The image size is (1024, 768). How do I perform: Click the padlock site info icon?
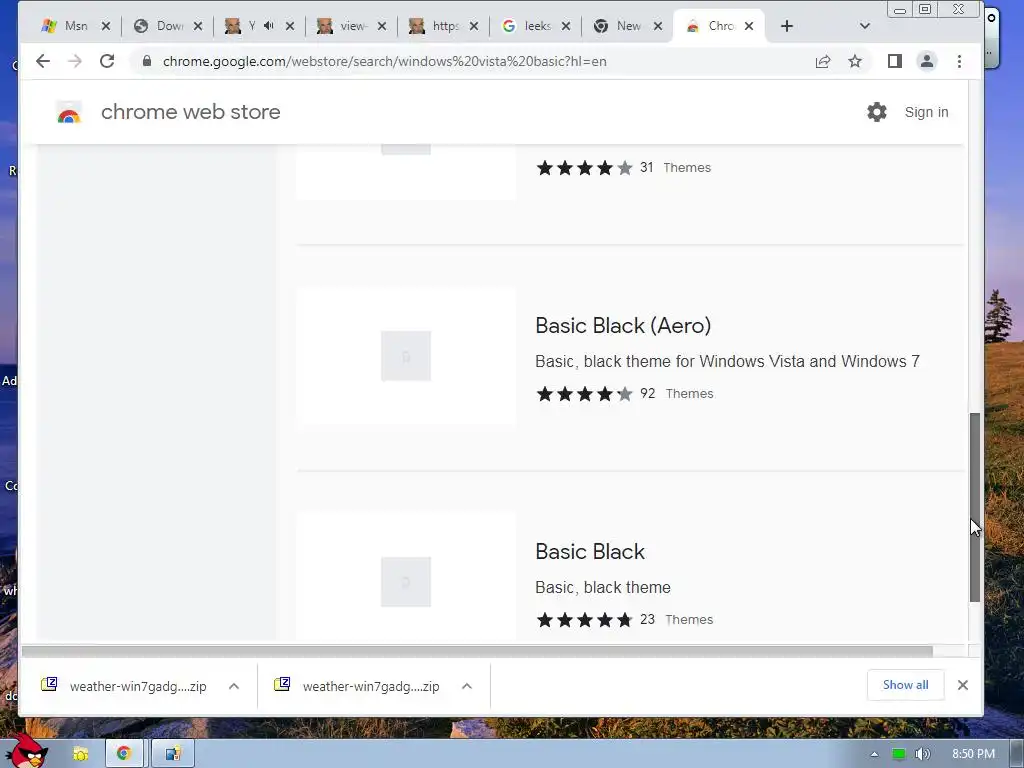[147, 61]
